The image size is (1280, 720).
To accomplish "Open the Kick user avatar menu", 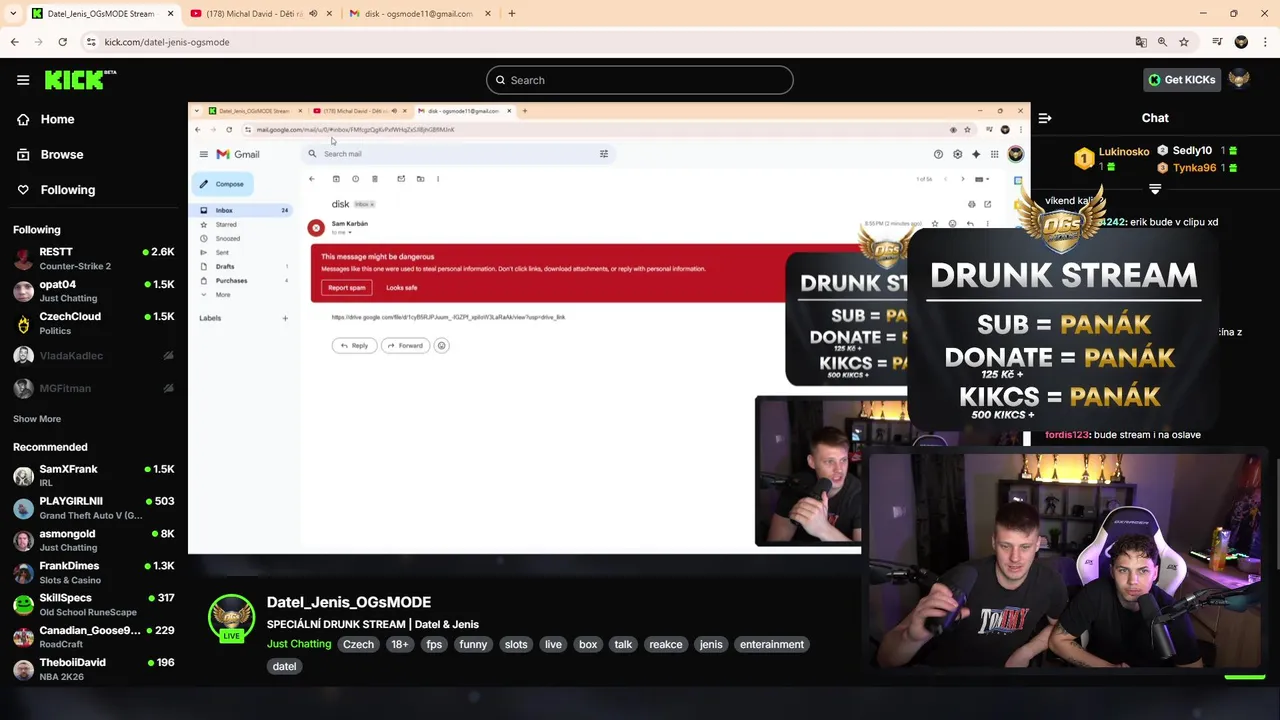I will point(1240,80).
